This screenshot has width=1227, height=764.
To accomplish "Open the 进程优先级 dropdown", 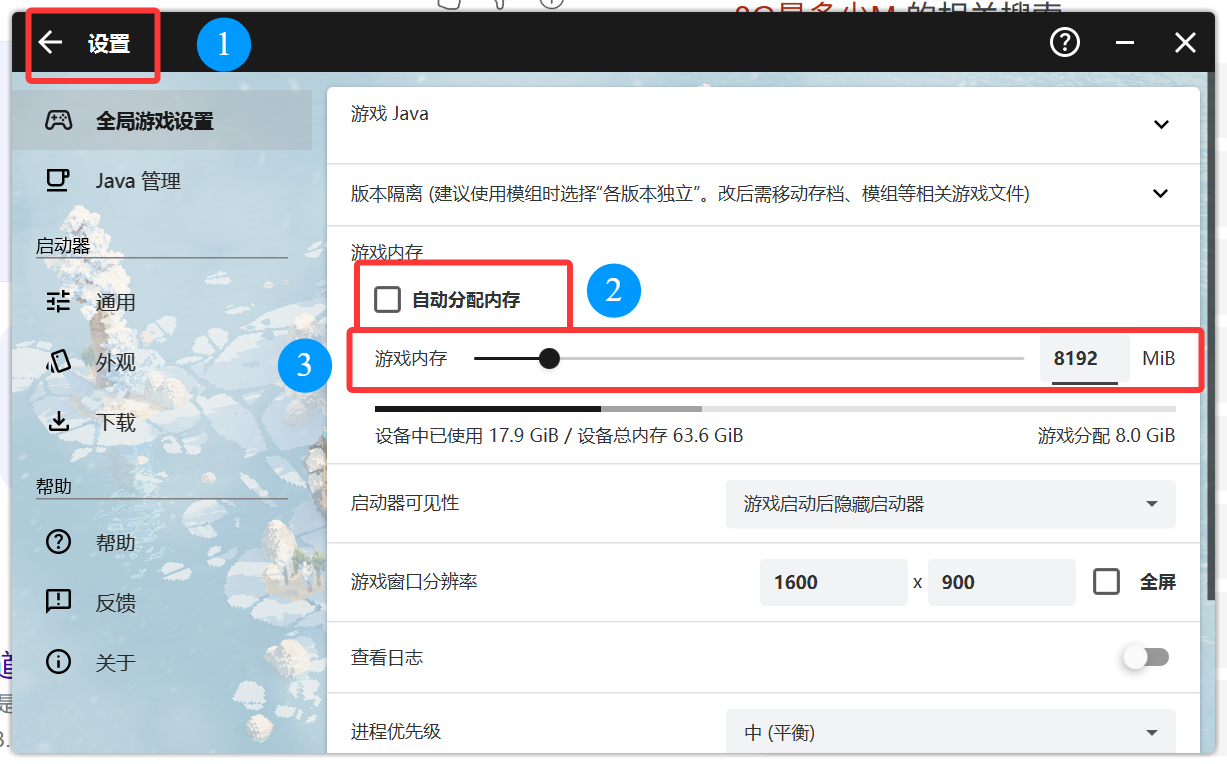I will pyautogui.click(x=950, y=732).
